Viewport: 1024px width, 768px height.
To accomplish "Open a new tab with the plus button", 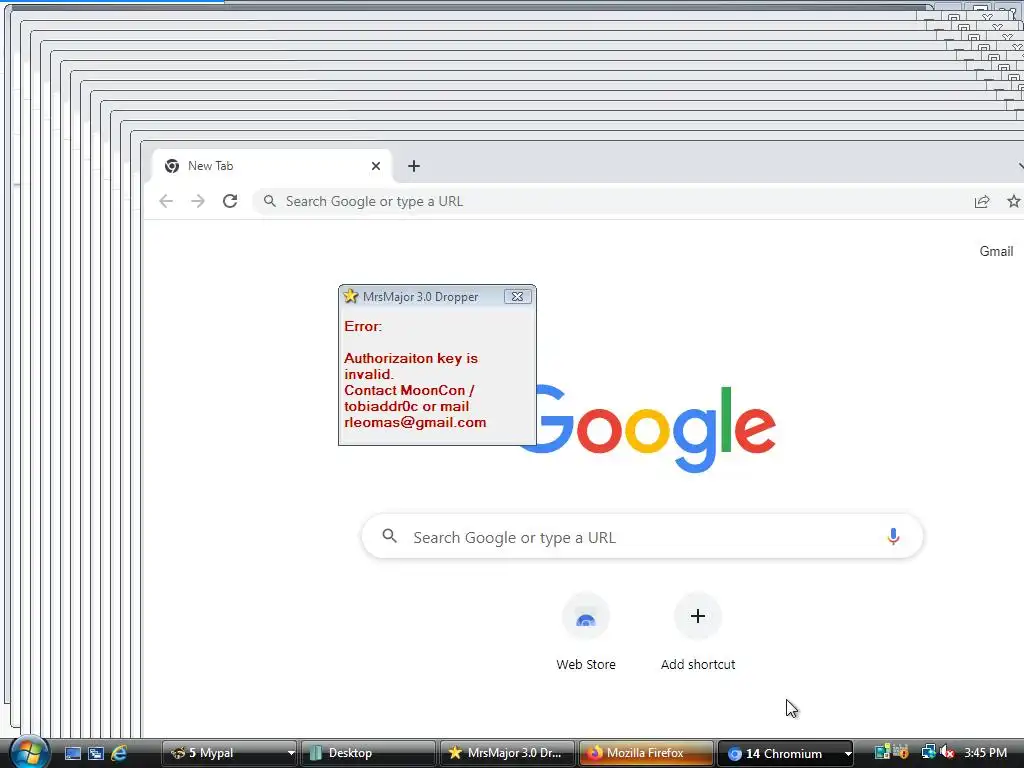I will (413, 166).
